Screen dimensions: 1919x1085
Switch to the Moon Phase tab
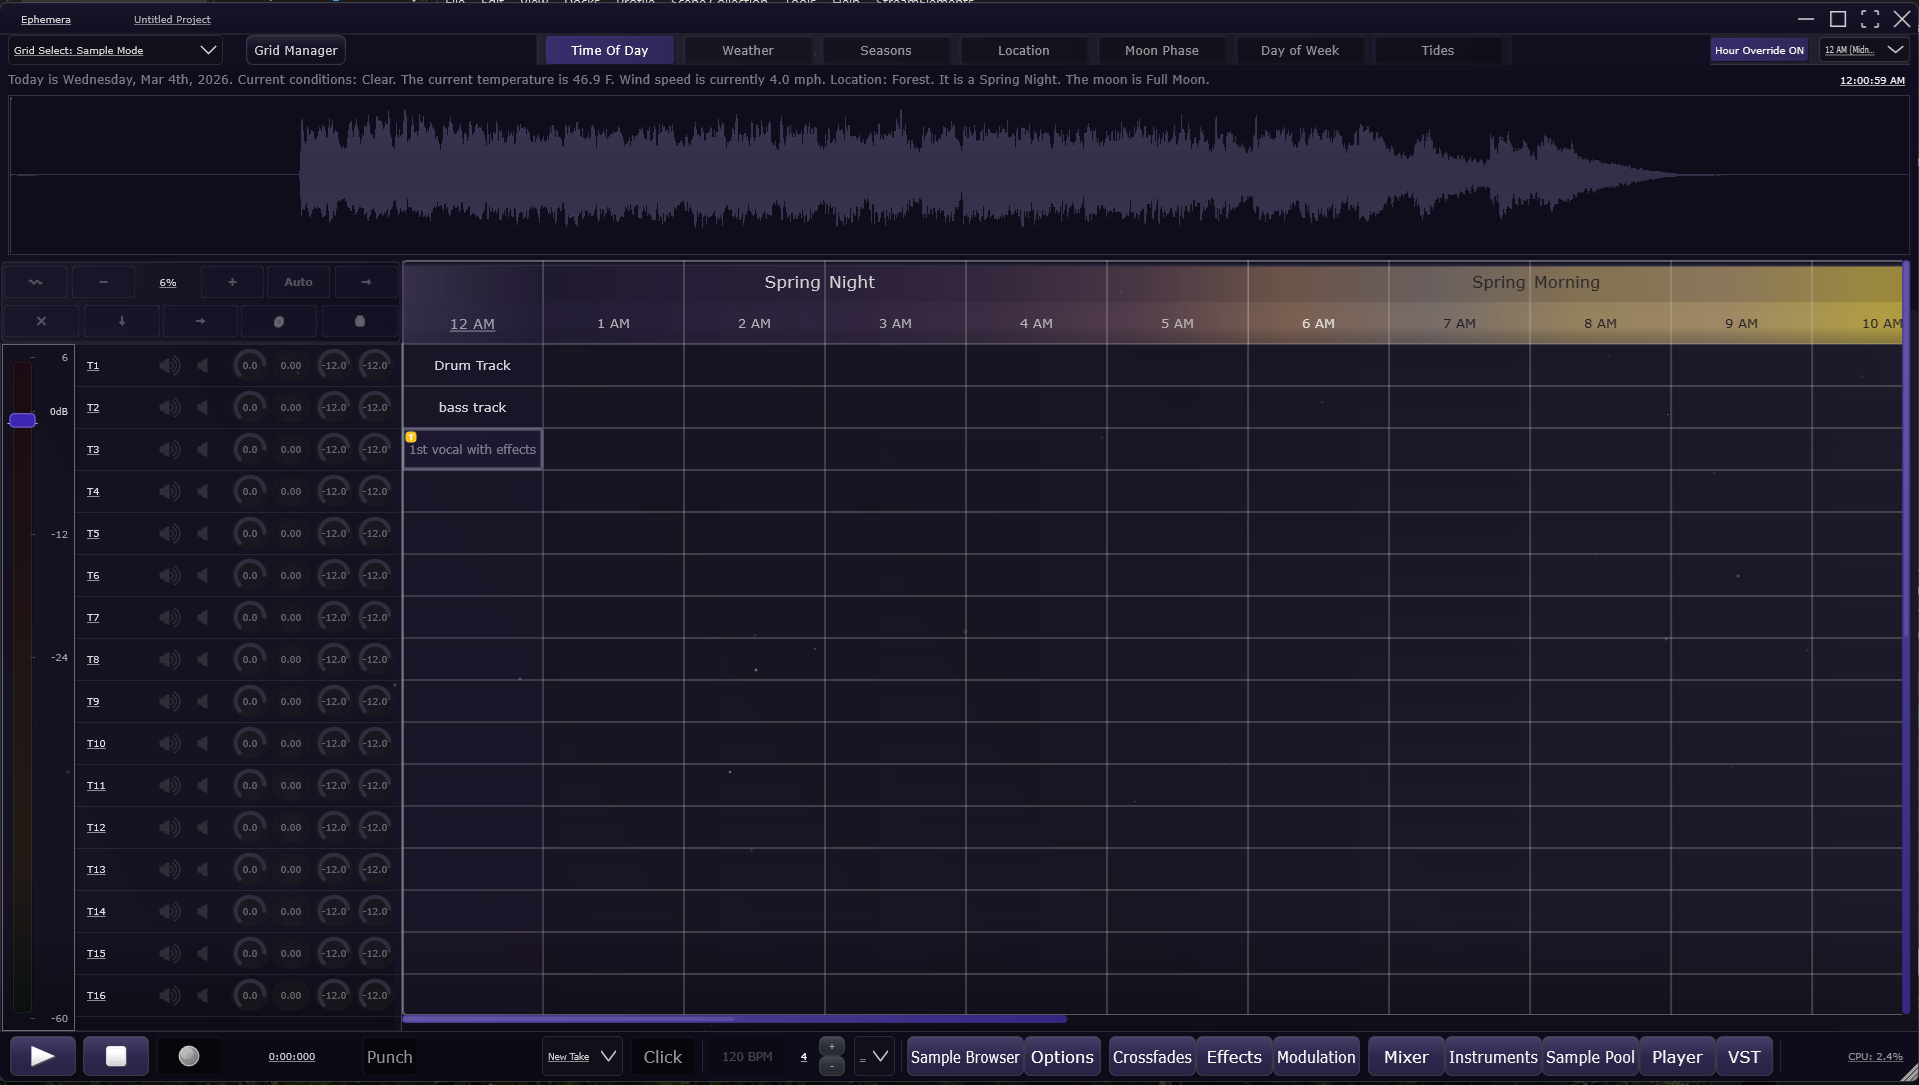(1161, 50)
